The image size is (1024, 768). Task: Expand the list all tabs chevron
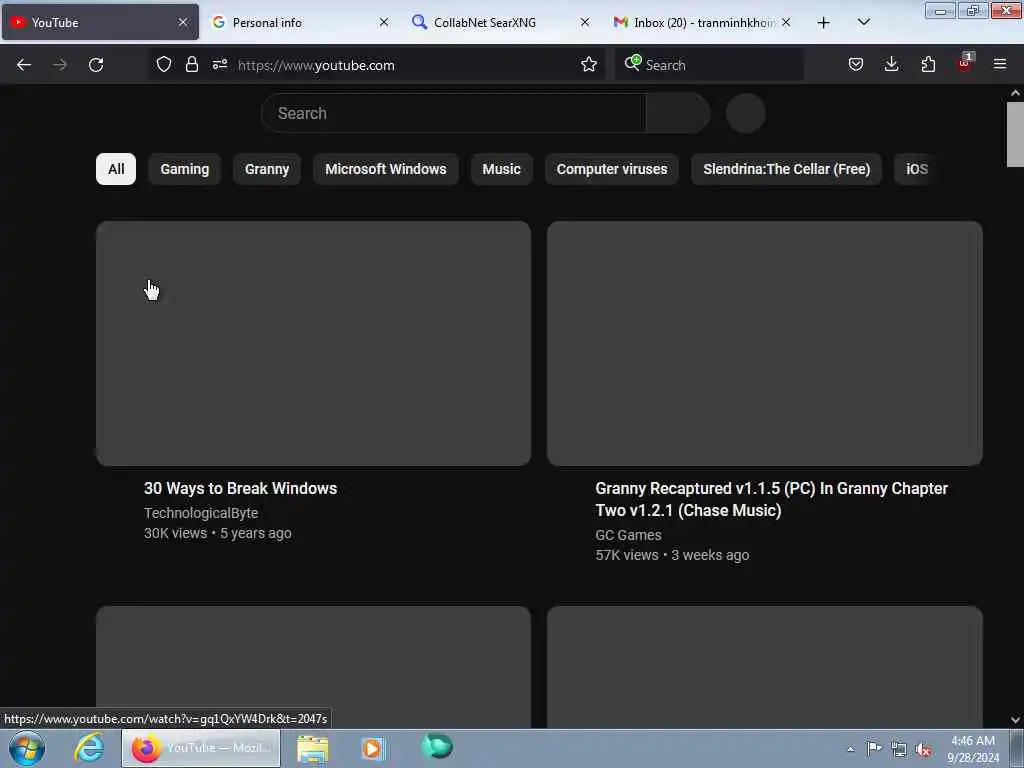pyautogui.click(x=863, y=22)
